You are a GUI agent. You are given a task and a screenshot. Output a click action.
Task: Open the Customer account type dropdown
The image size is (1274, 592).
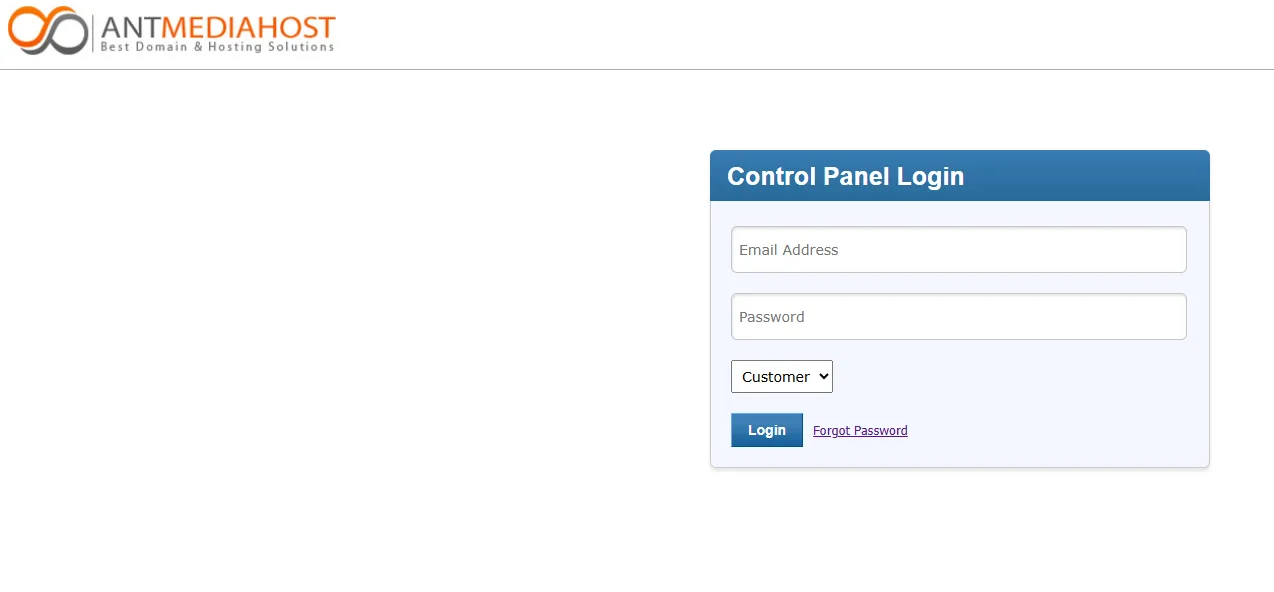781,377
